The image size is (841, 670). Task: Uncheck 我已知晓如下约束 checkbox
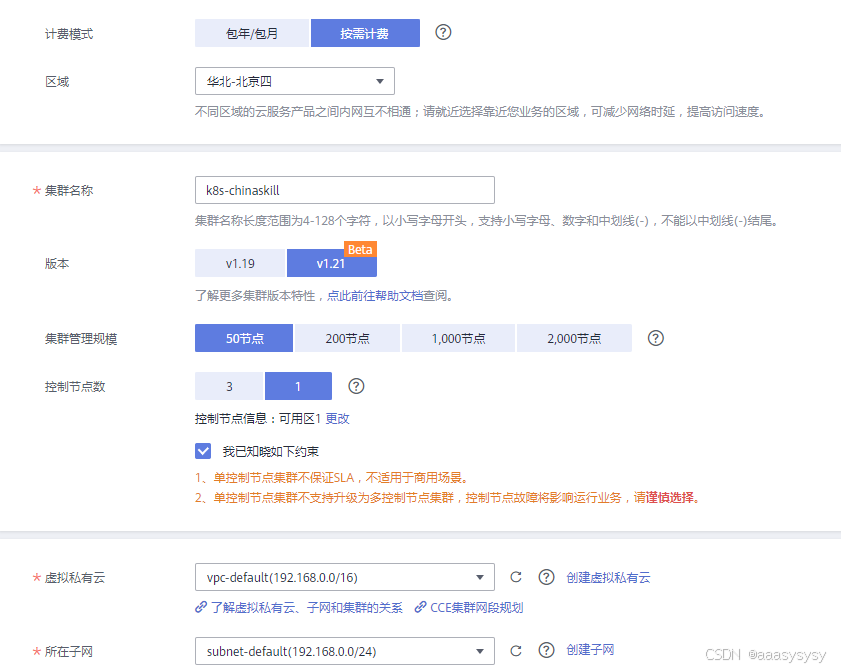[x=203, y=451]
